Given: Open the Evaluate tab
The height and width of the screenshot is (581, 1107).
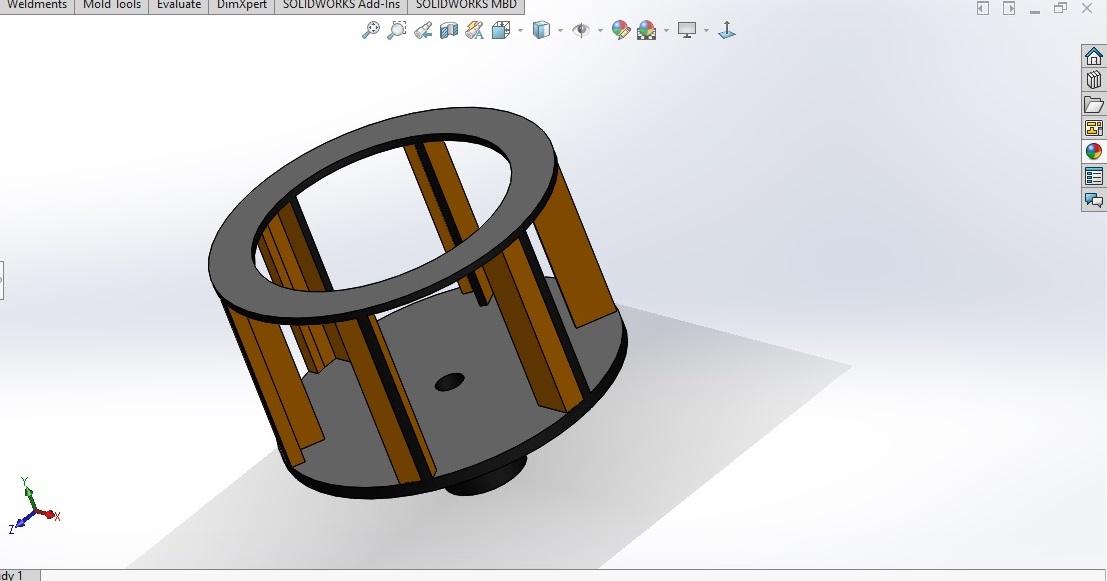Looking at the screenshot, I should (x=179, y=6).
